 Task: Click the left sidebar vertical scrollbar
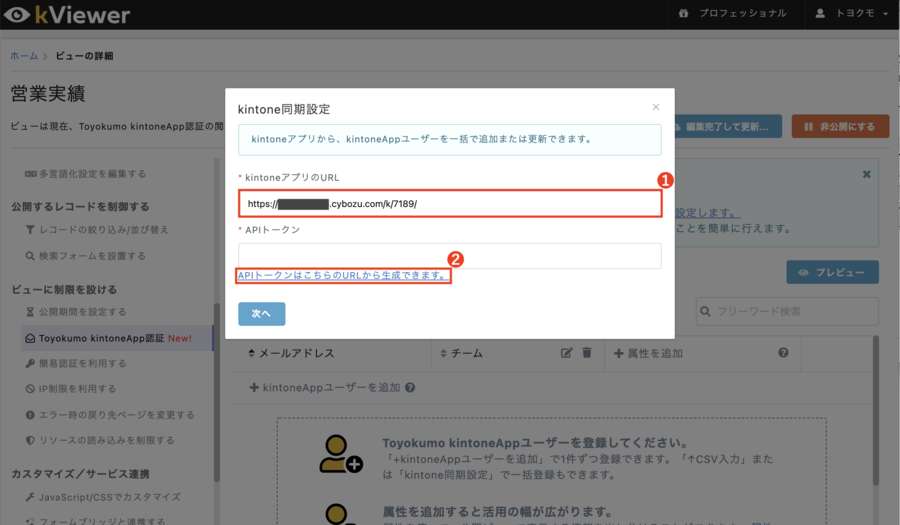click(x=216, y=392)
